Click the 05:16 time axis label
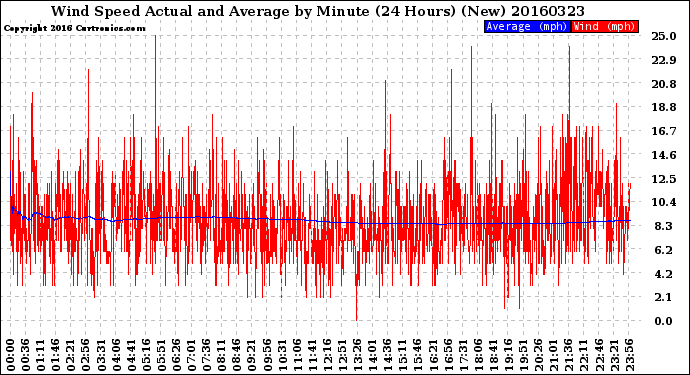Screen dimensions: 690x375 146,355
